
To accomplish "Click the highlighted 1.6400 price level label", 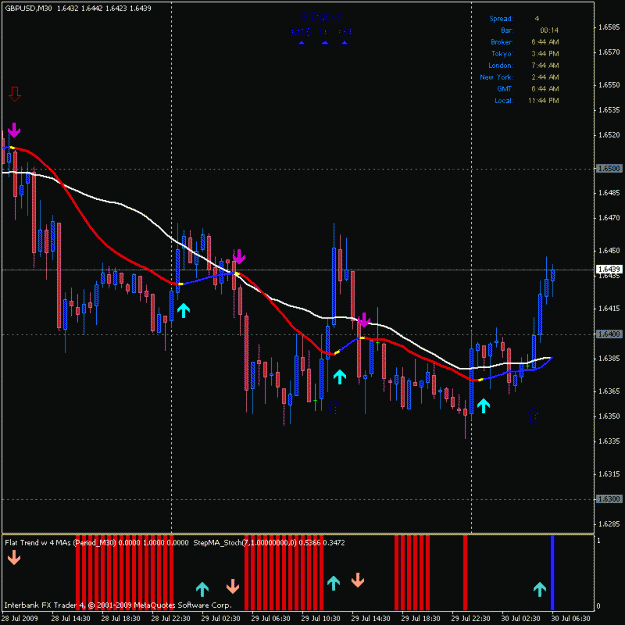I will click(x=609, y=334).
